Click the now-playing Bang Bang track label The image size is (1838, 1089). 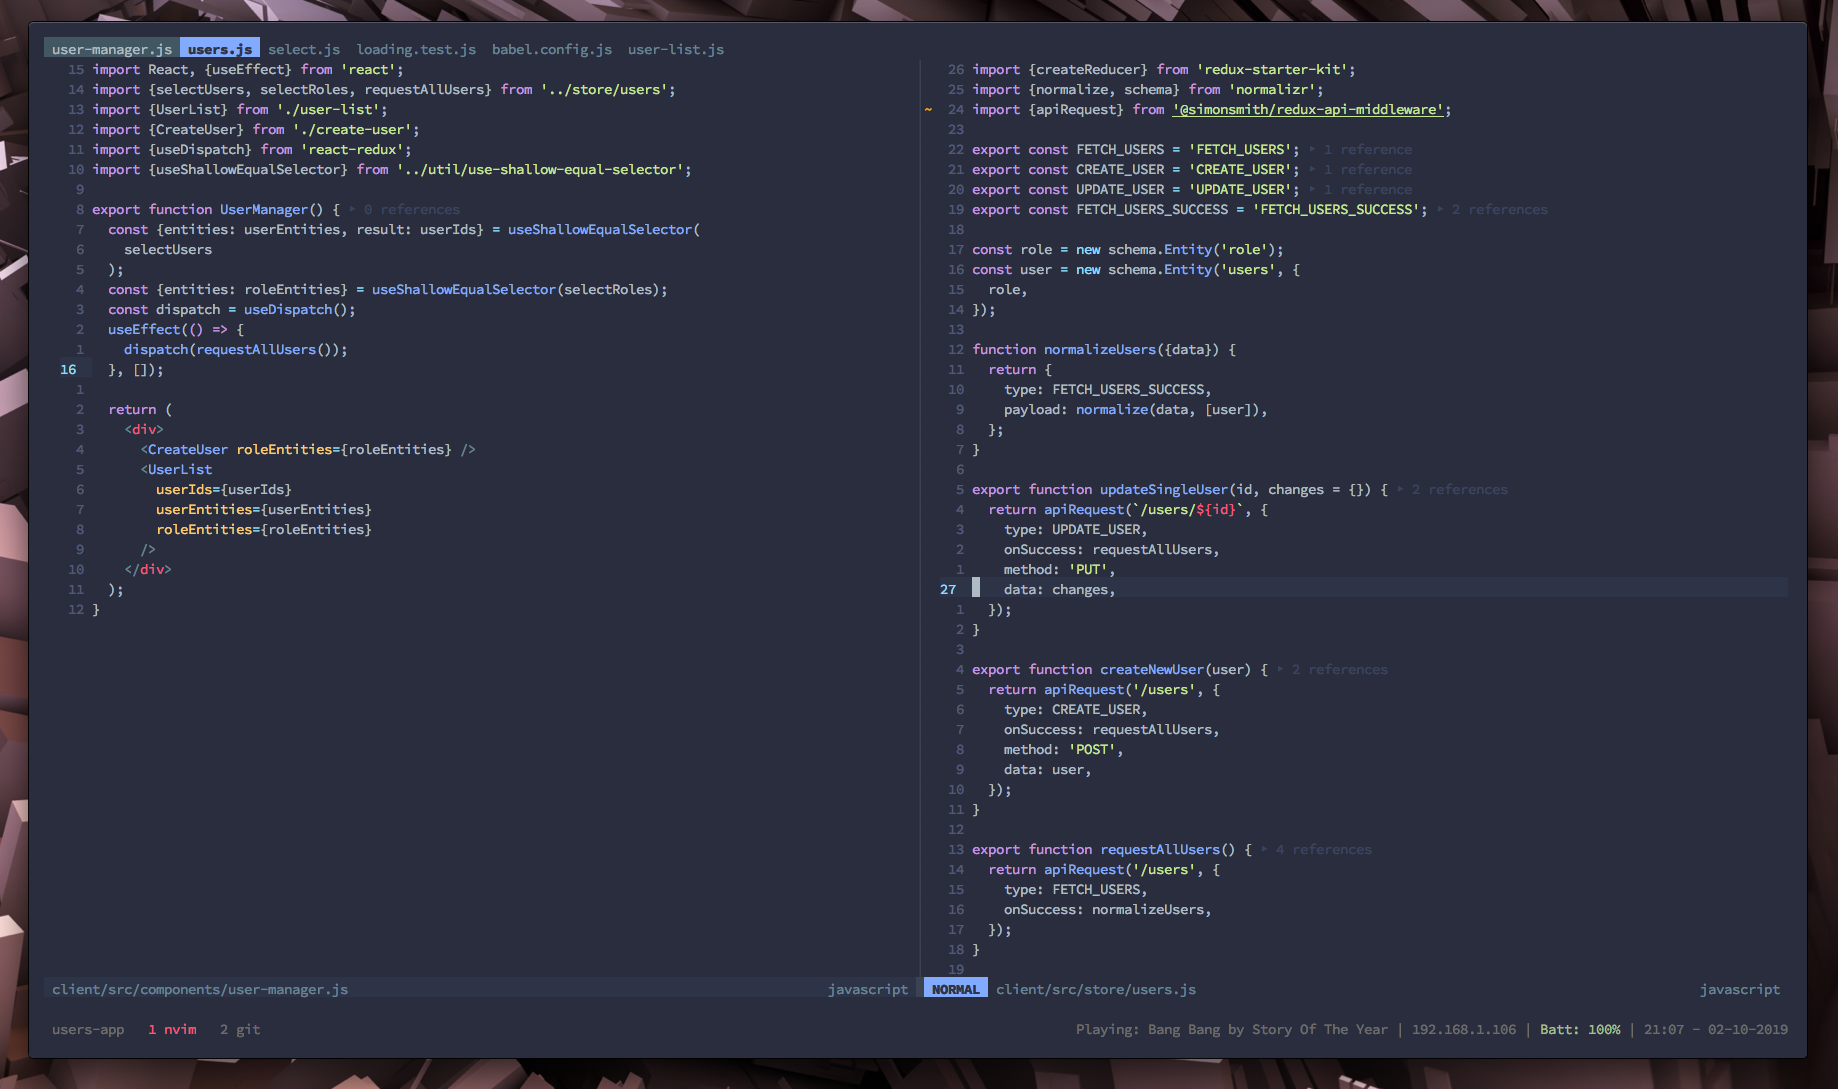(1231, 1029)
